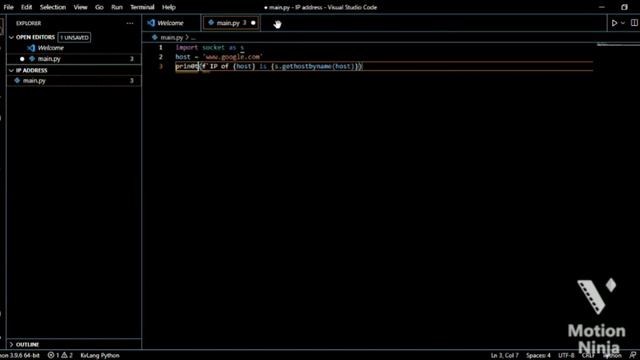Click line number 1 in gutter
Viewport: 640px width, 360px height.
(x=161, y=47)
